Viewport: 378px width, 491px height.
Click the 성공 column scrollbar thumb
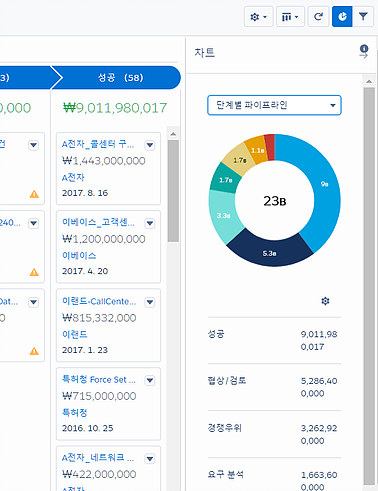[173, 191]
